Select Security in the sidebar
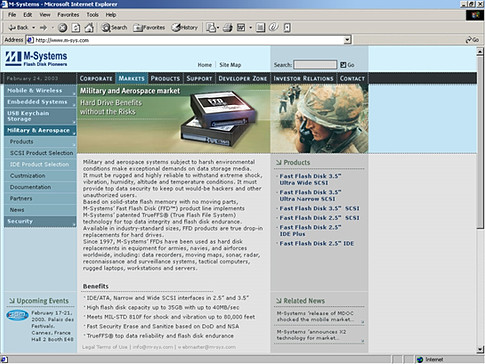This screenshot has width=485, height=364. tap(40, 221)
